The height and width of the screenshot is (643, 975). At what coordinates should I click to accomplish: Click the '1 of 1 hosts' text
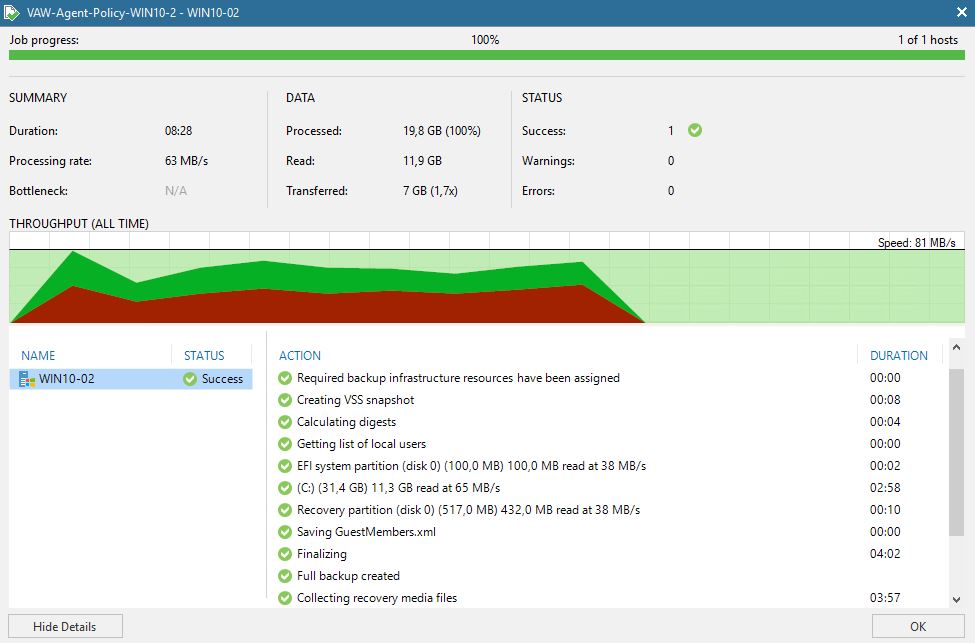tap(928, 40)
